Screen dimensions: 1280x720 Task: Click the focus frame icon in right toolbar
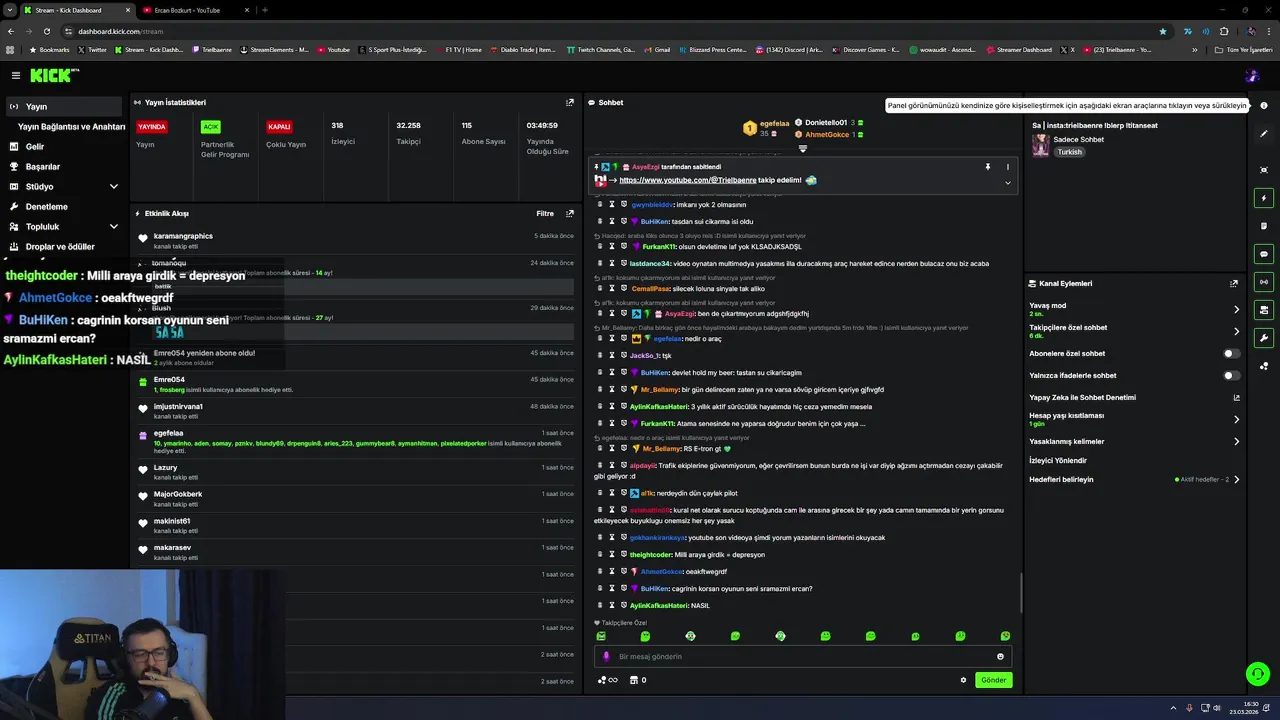[x=1264, y=170]
